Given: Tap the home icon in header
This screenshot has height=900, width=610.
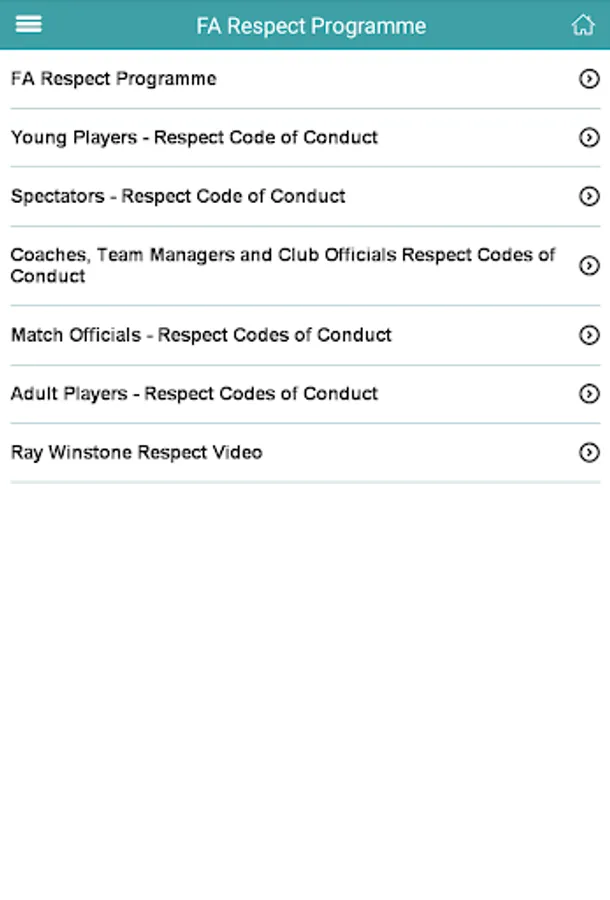Looking at the screenshot, I should pos(582,25).
